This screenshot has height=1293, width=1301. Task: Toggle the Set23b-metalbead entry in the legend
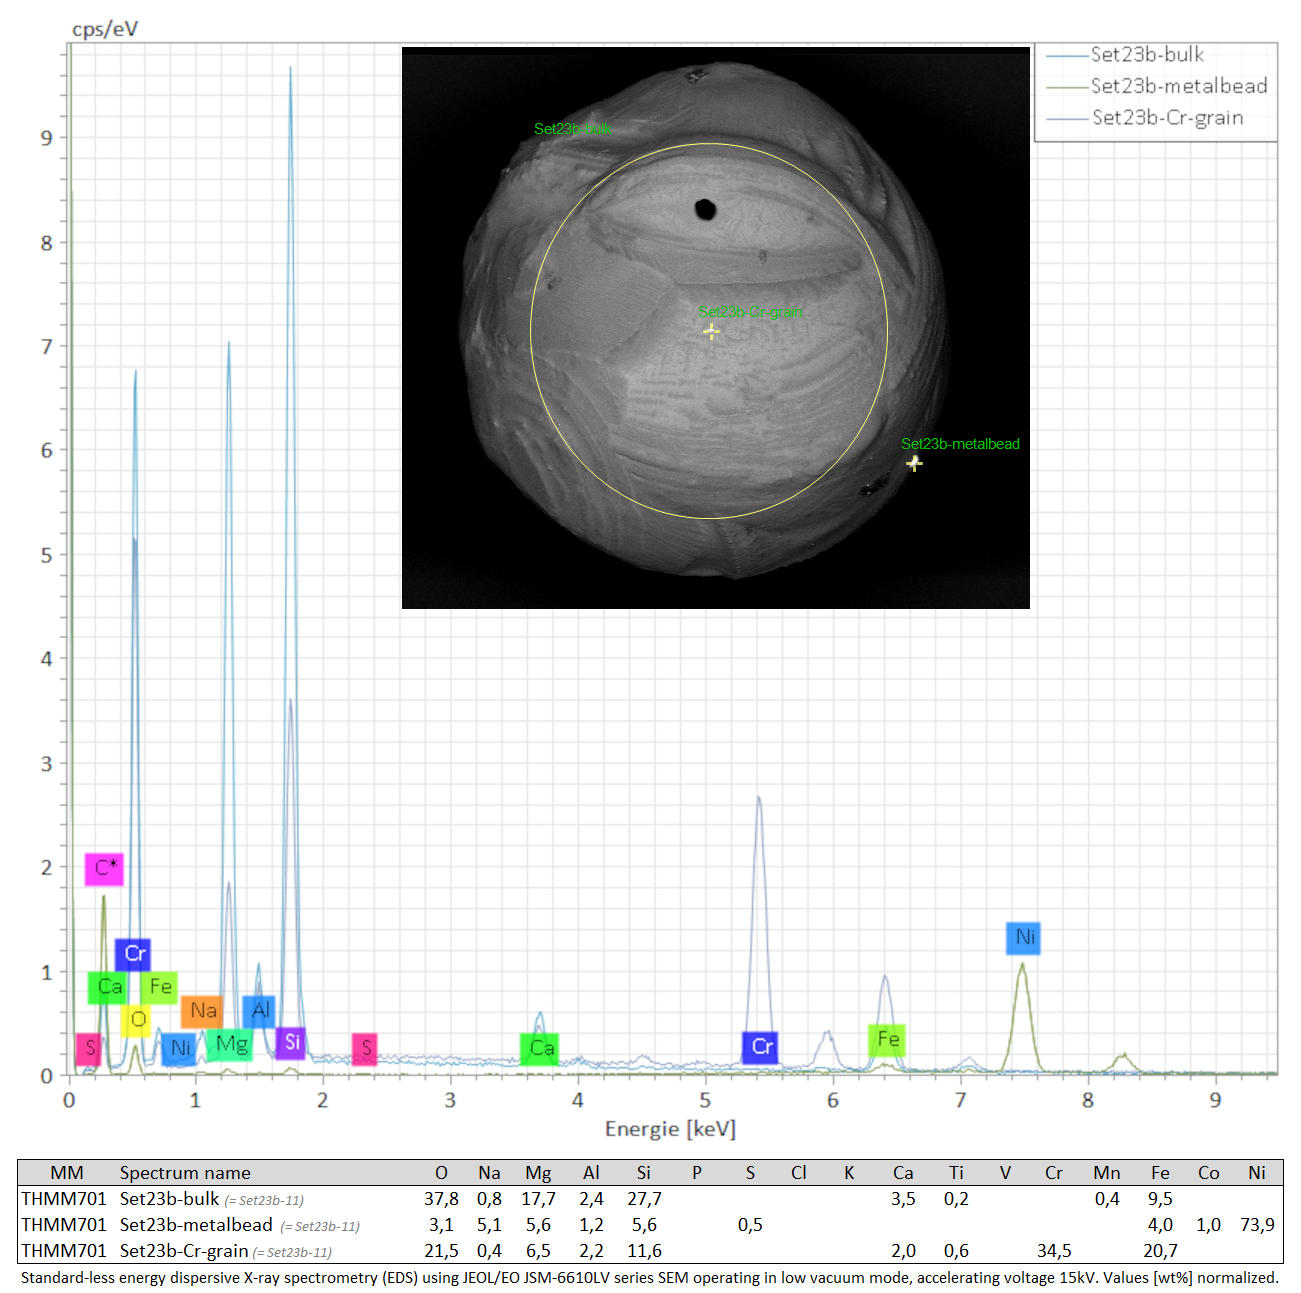1178,86
